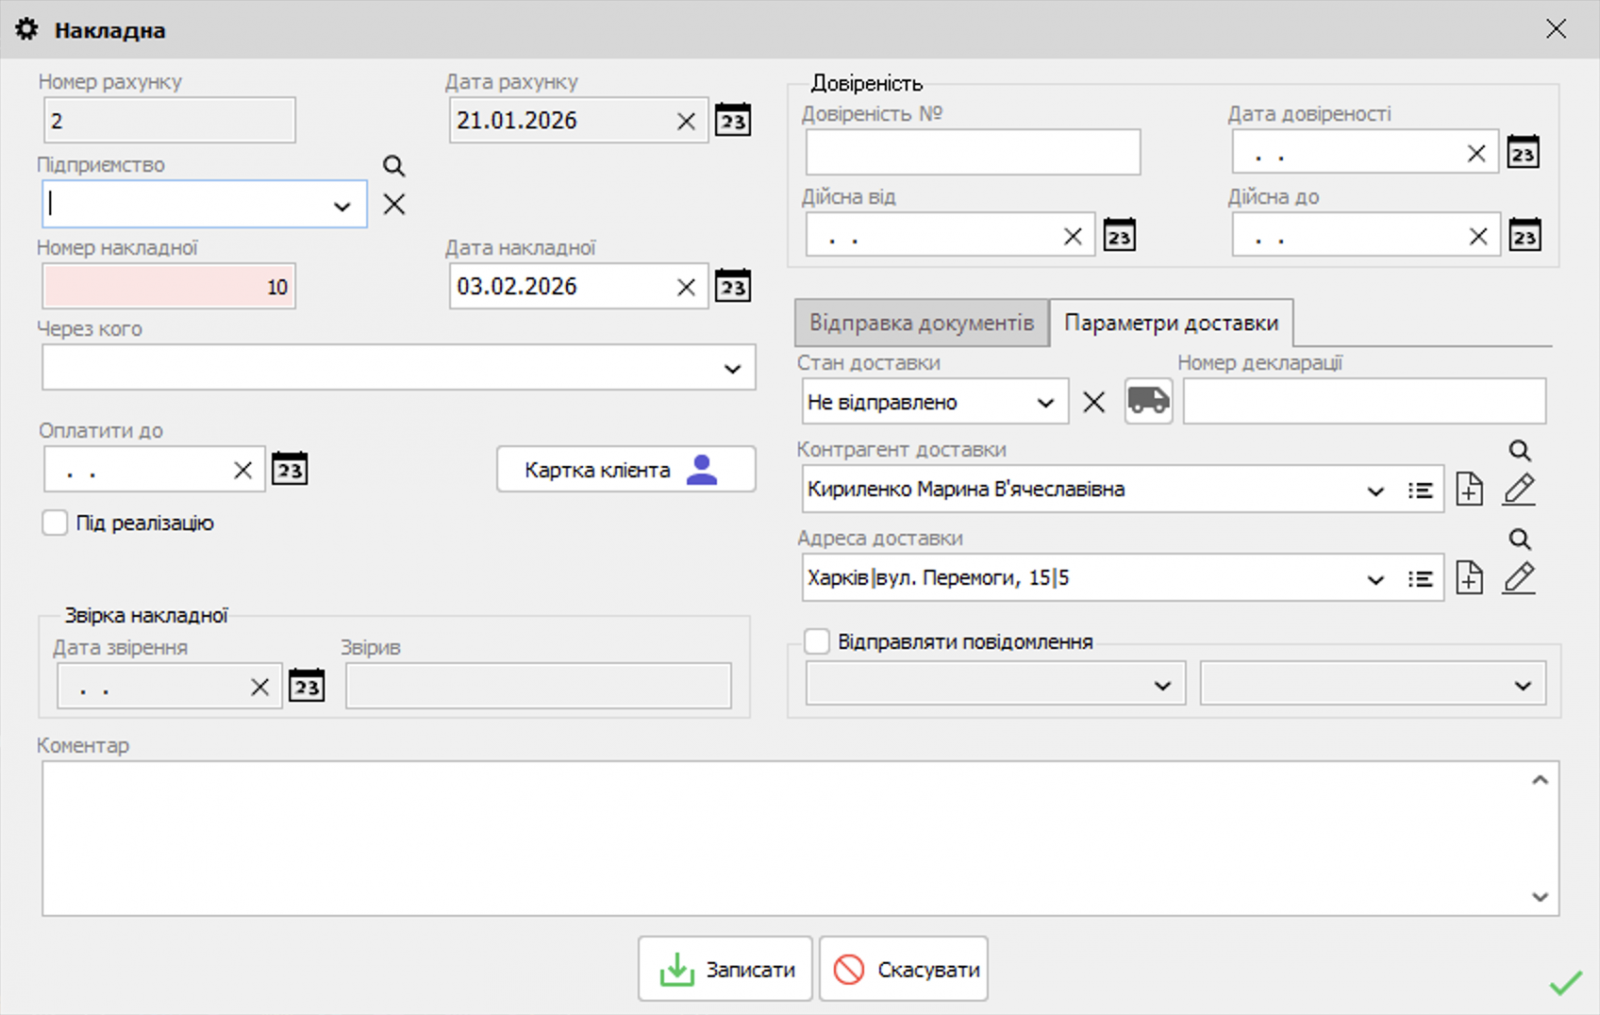Enable the Під реалізацію checkbox
Viewport: 1600px width, 1015px height.
[55, 523]
